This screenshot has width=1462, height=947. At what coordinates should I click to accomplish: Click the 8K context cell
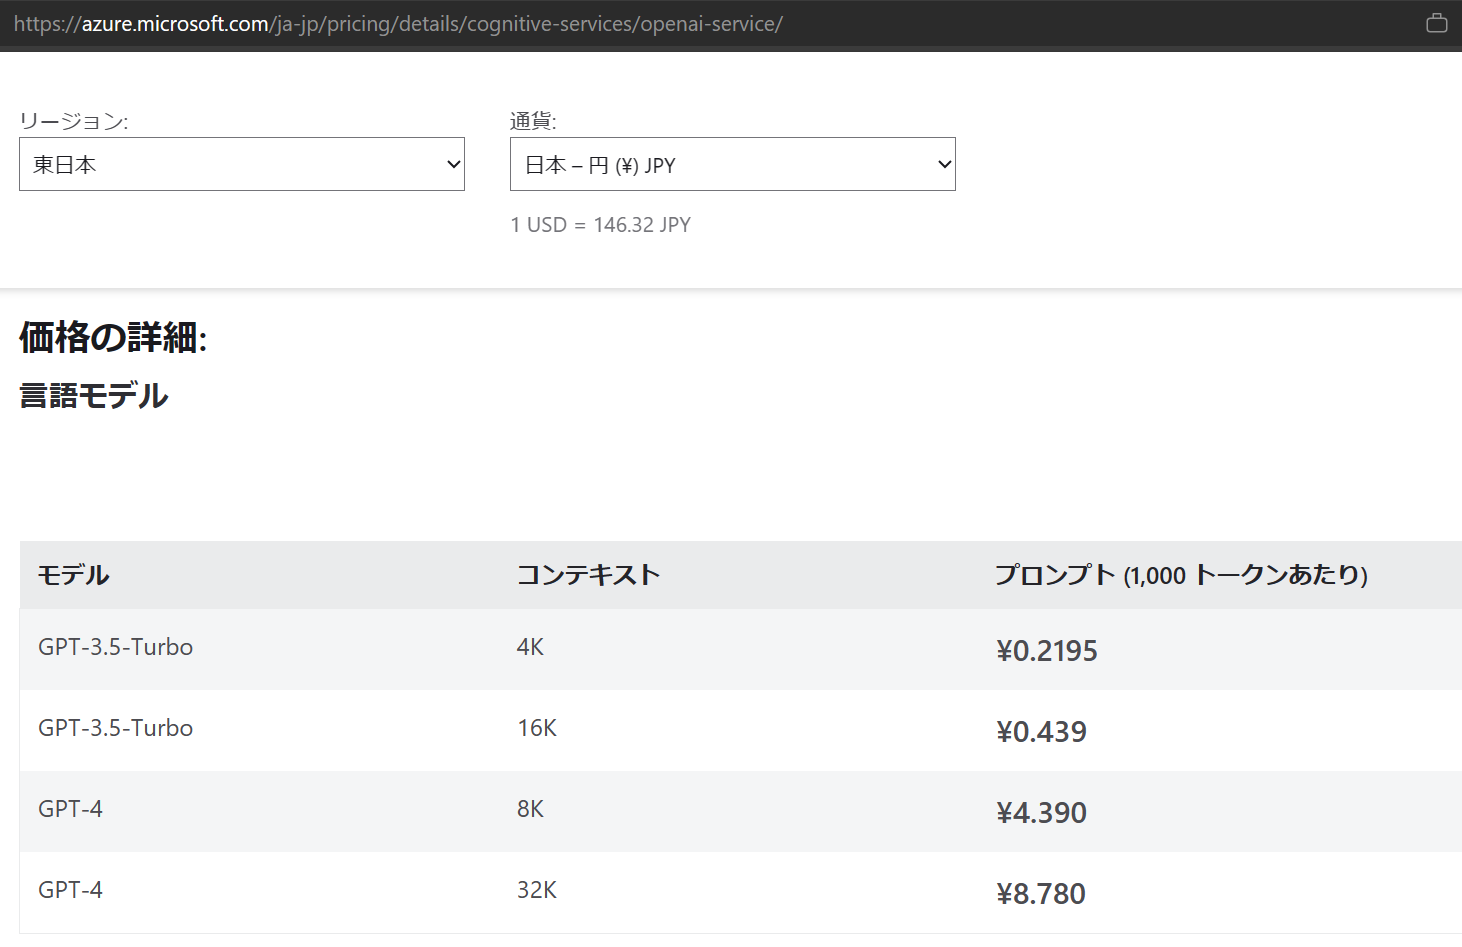coord(530,809)
